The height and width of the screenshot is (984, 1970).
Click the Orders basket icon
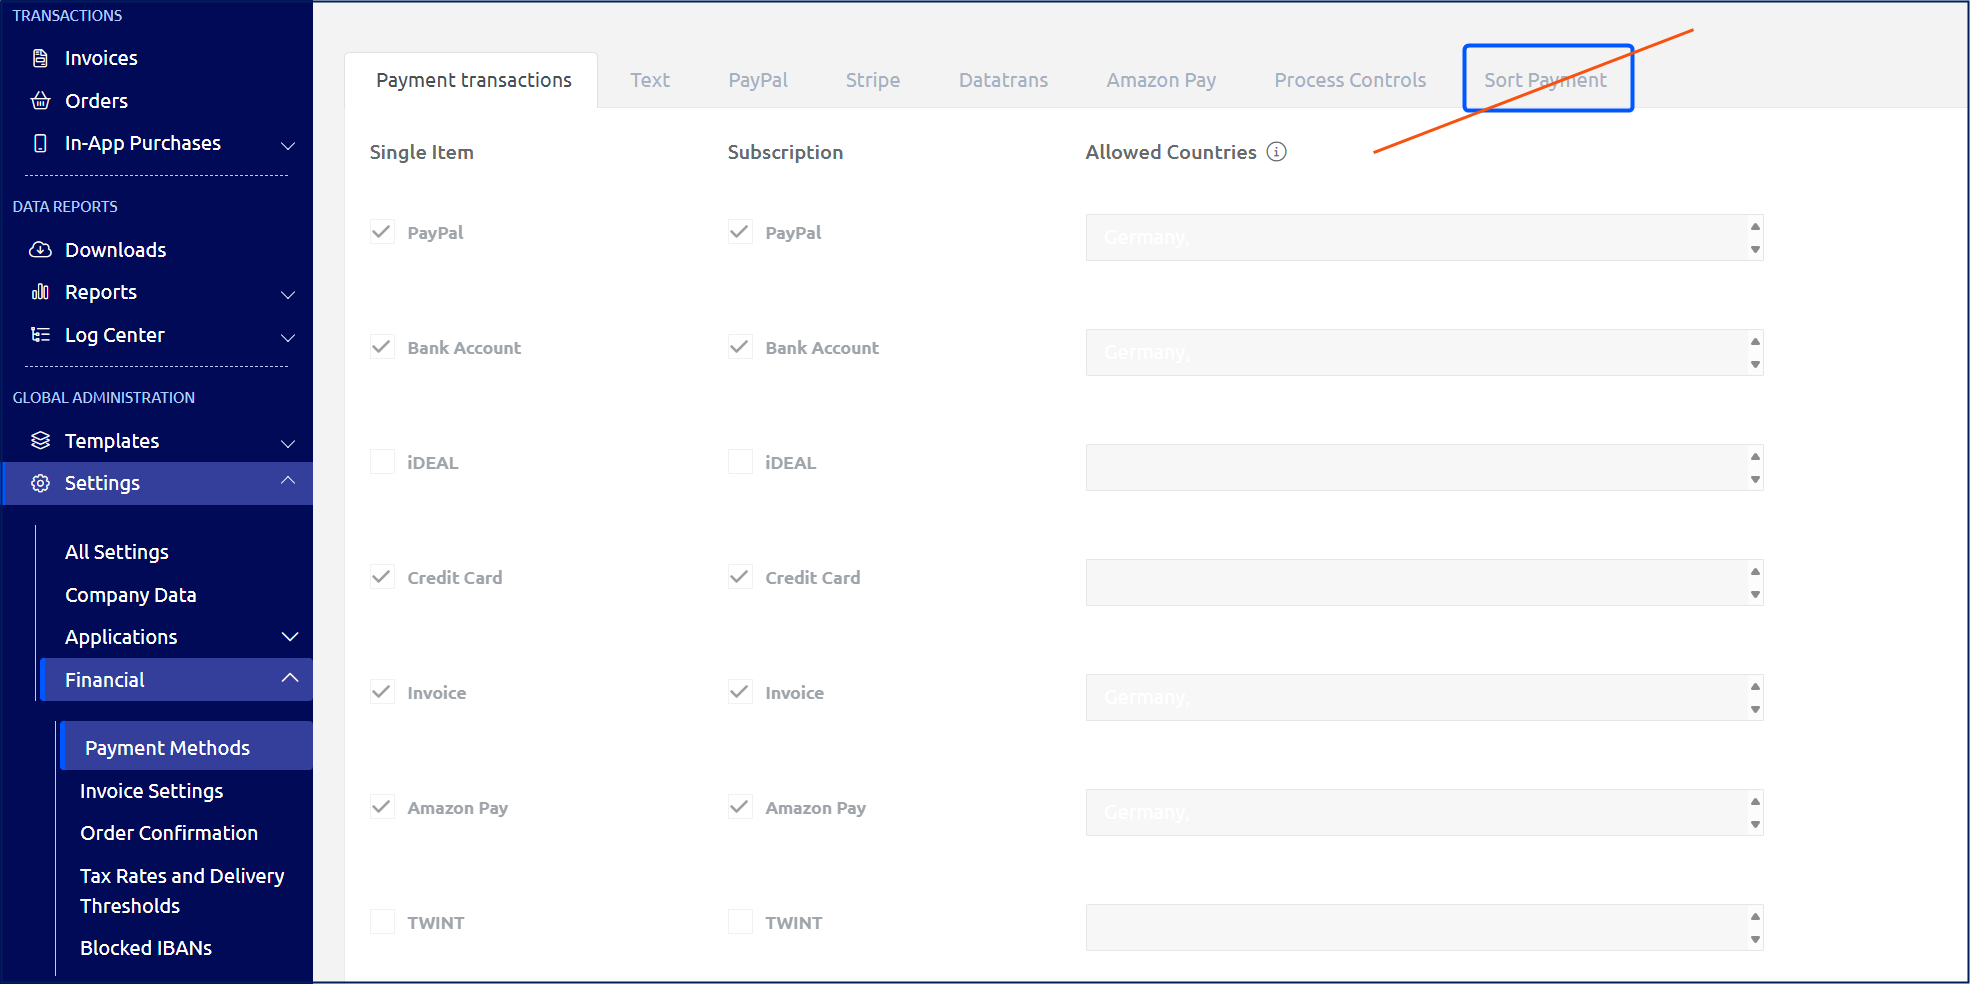[40, 100]
